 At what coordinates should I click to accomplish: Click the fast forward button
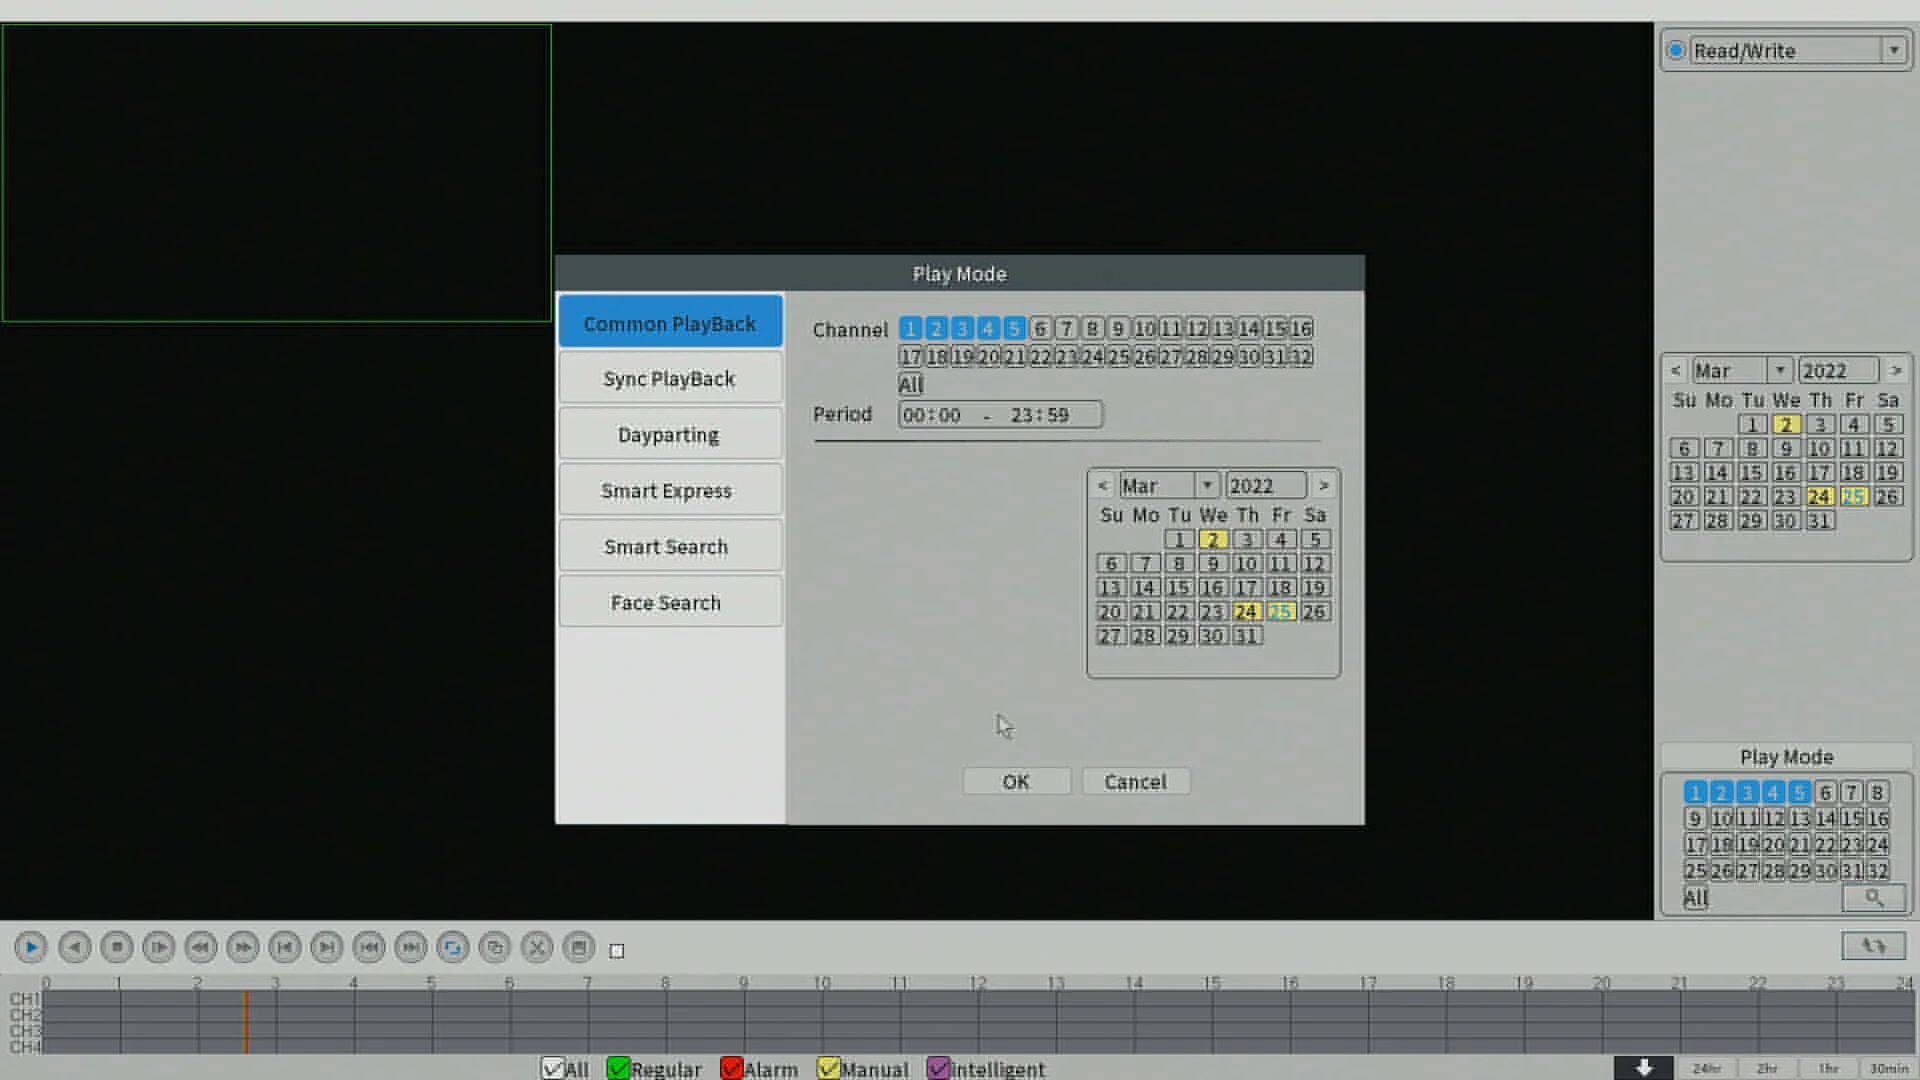click(x=242, y=947)
